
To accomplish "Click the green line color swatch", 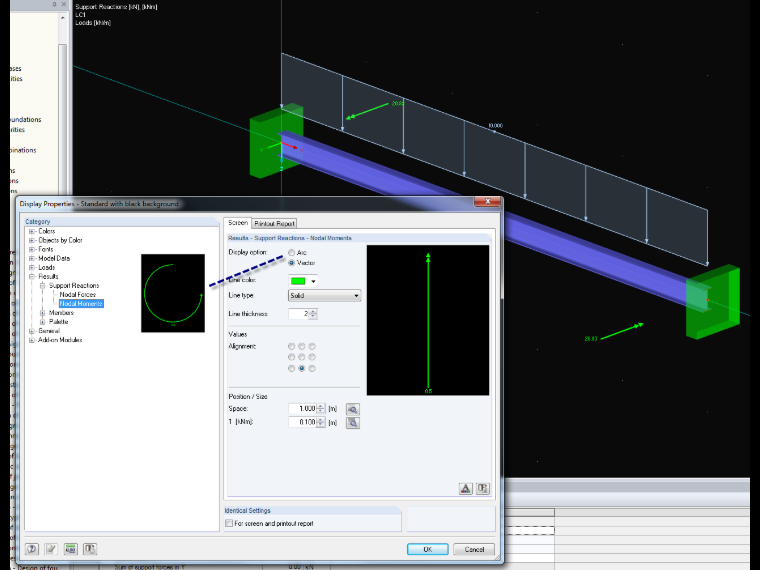I will click(298, 281).
